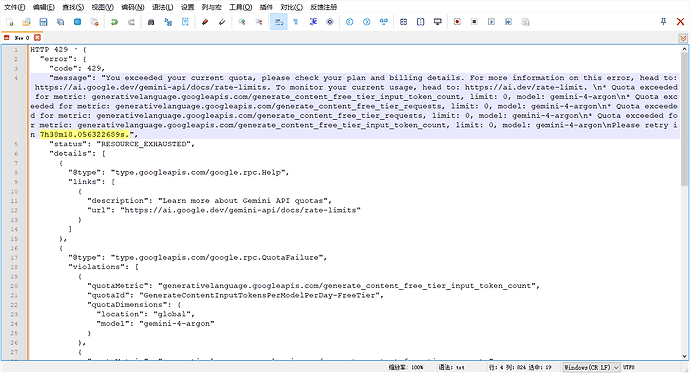This screenshot has height=373, width=690.
Task: Click the "code": 429 line
Action: pos(77,68)
